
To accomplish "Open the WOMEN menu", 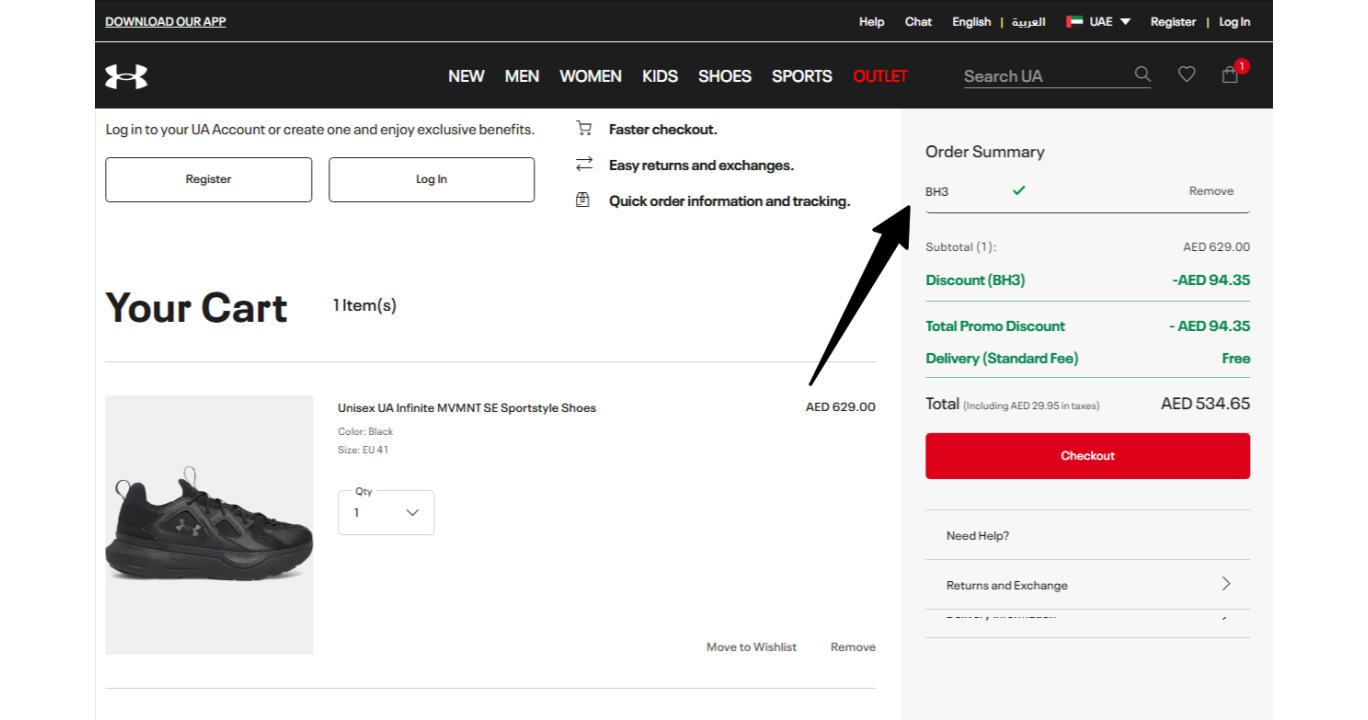I will (590, 76).
